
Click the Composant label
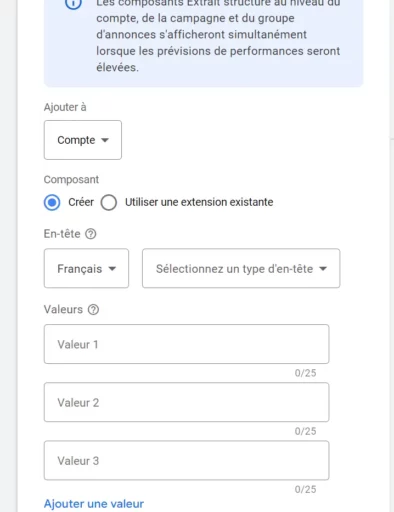71,180
